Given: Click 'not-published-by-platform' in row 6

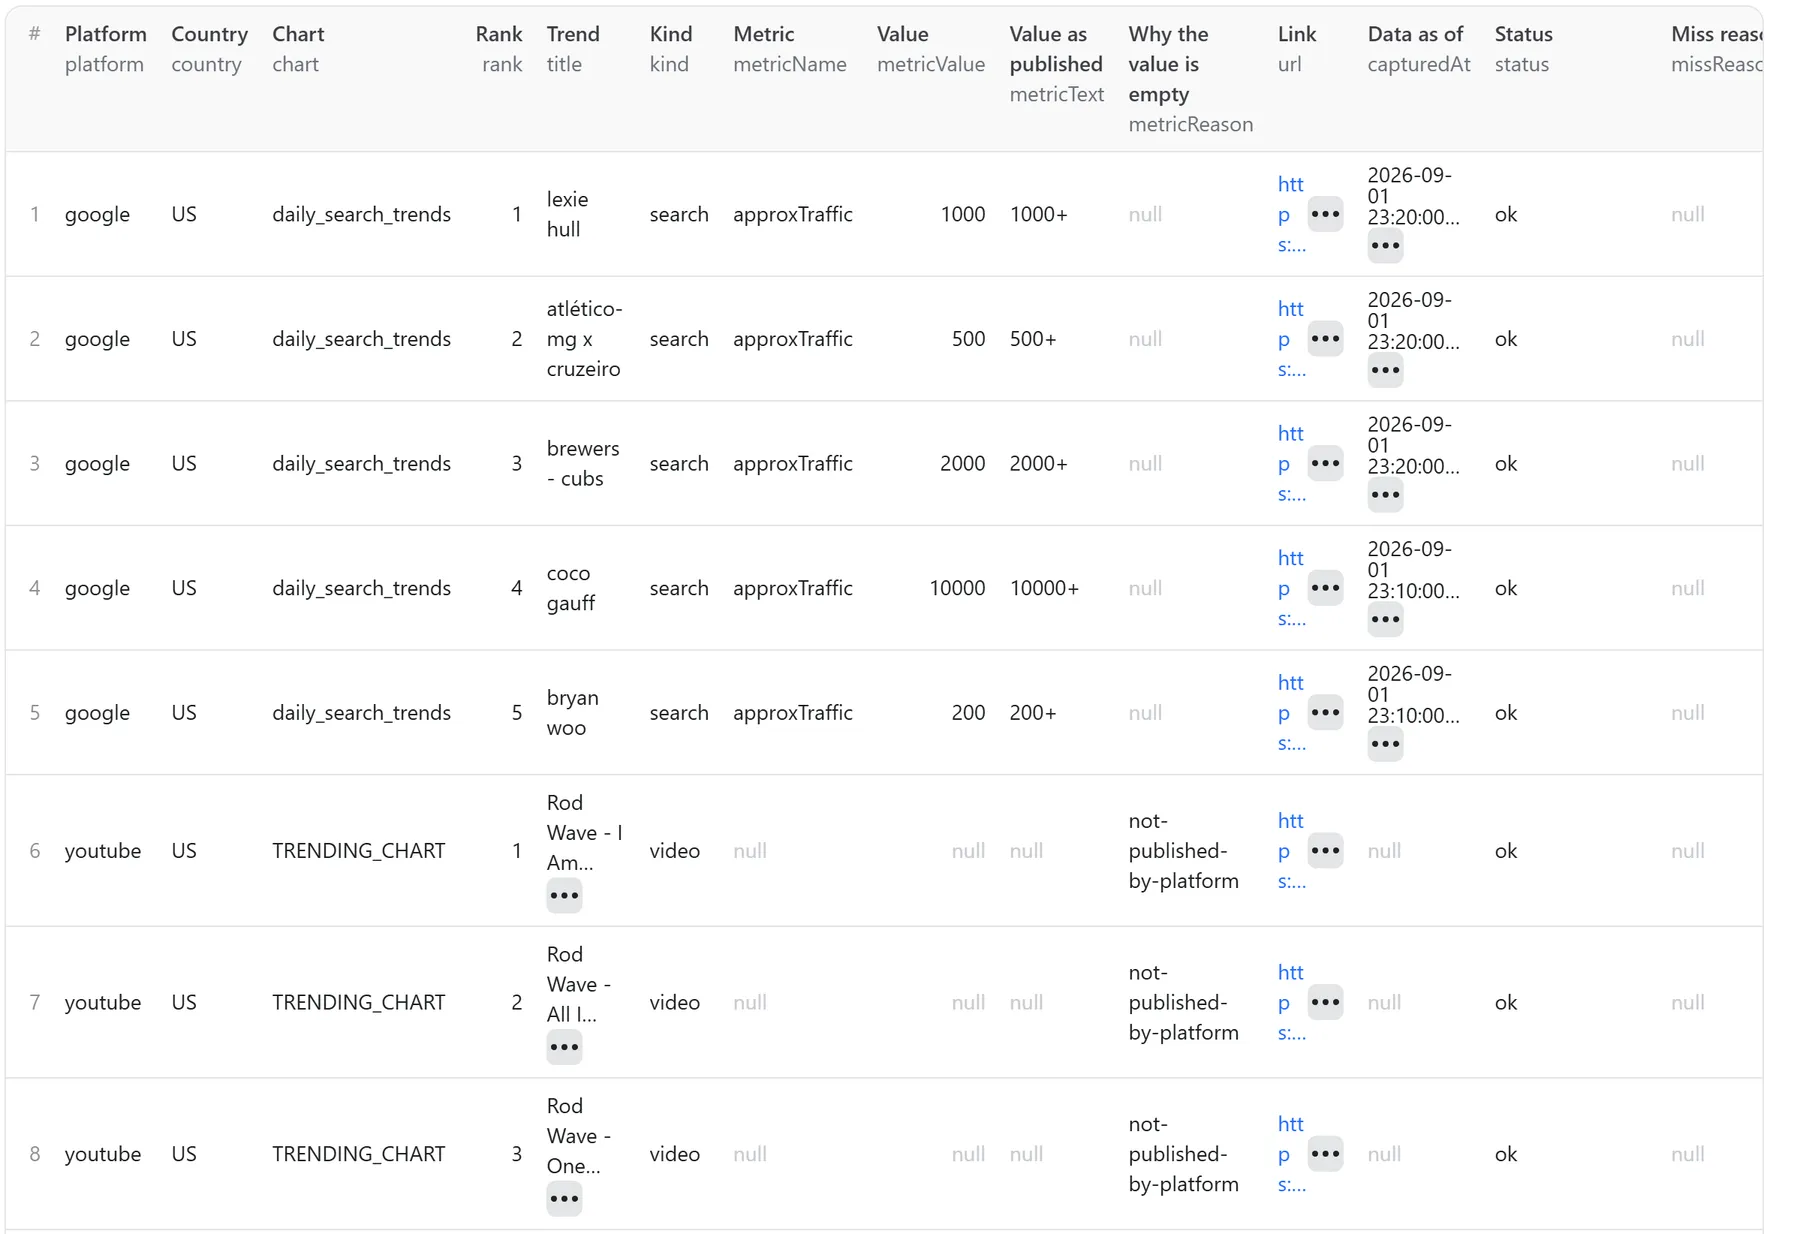Looking at the screenshot, I should coord(1184,851).
